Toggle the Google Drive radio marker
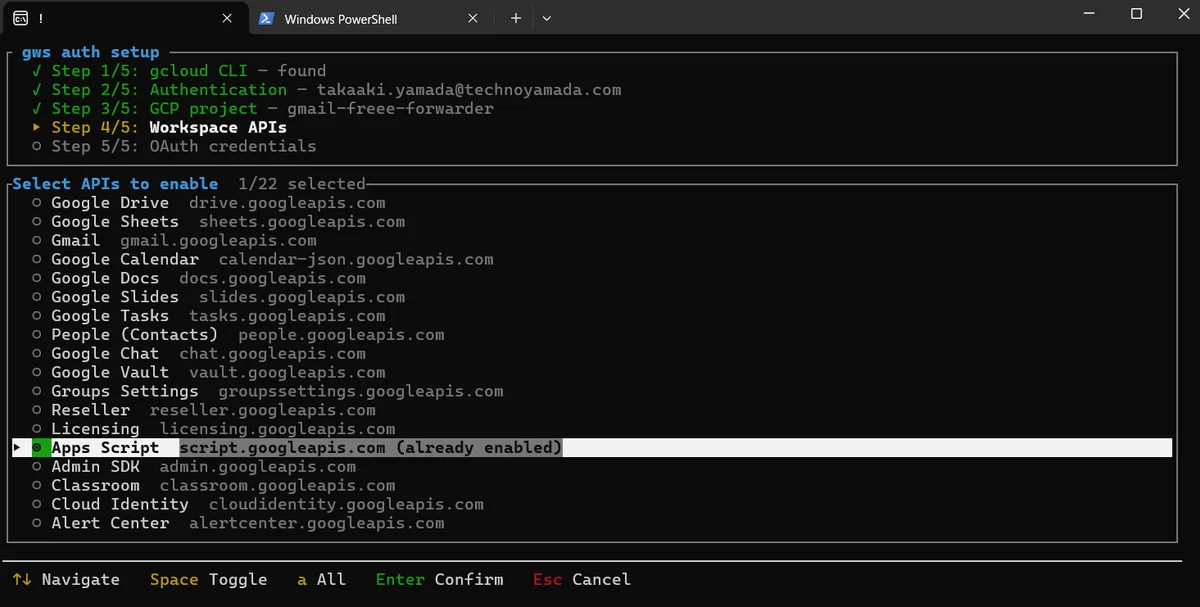This screenshot has height=607, width=1200. pyautogui.click(x=37, y=203)
